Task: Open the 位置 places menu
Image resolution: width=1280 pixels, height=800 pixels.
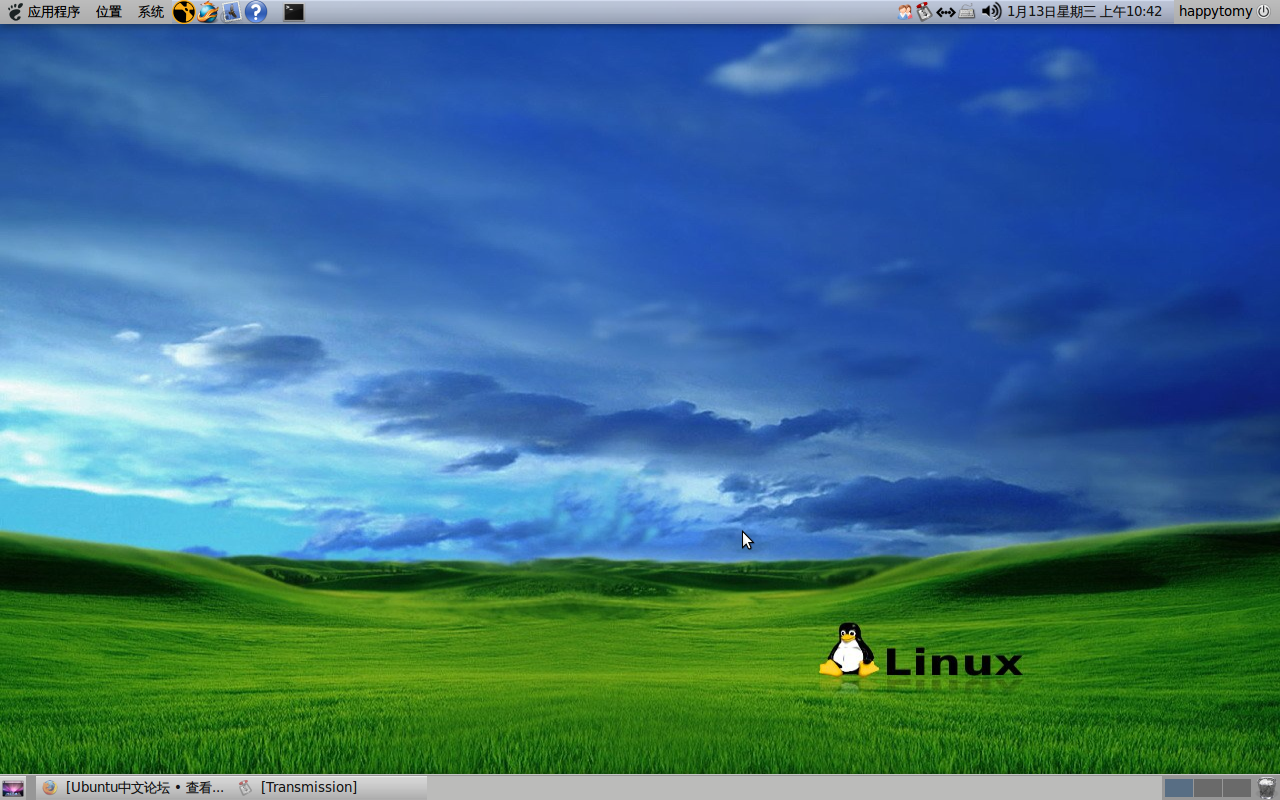Action: [x=109, y=12]
